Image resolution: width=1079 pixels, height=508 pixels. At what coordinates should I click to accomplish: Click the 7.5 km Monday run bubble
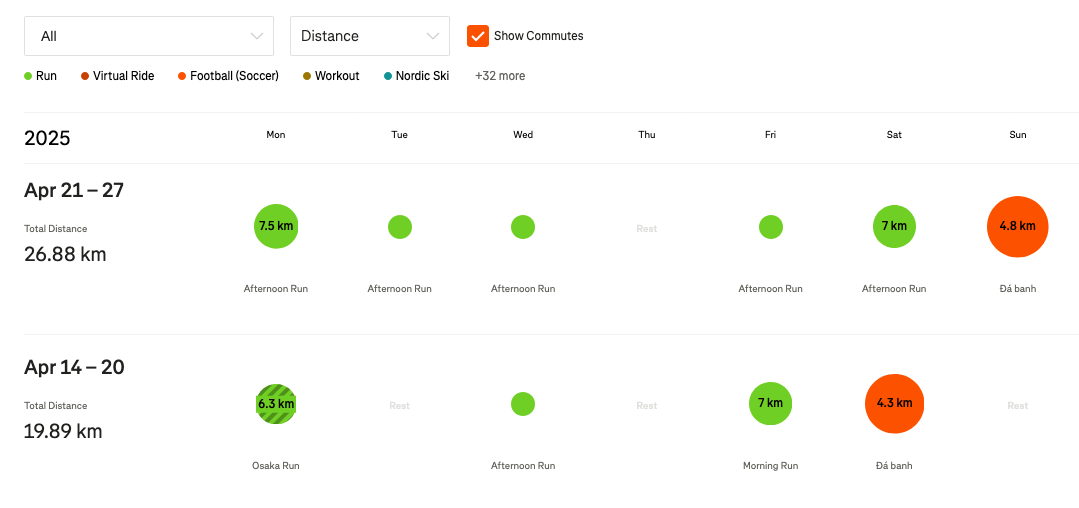276,226
